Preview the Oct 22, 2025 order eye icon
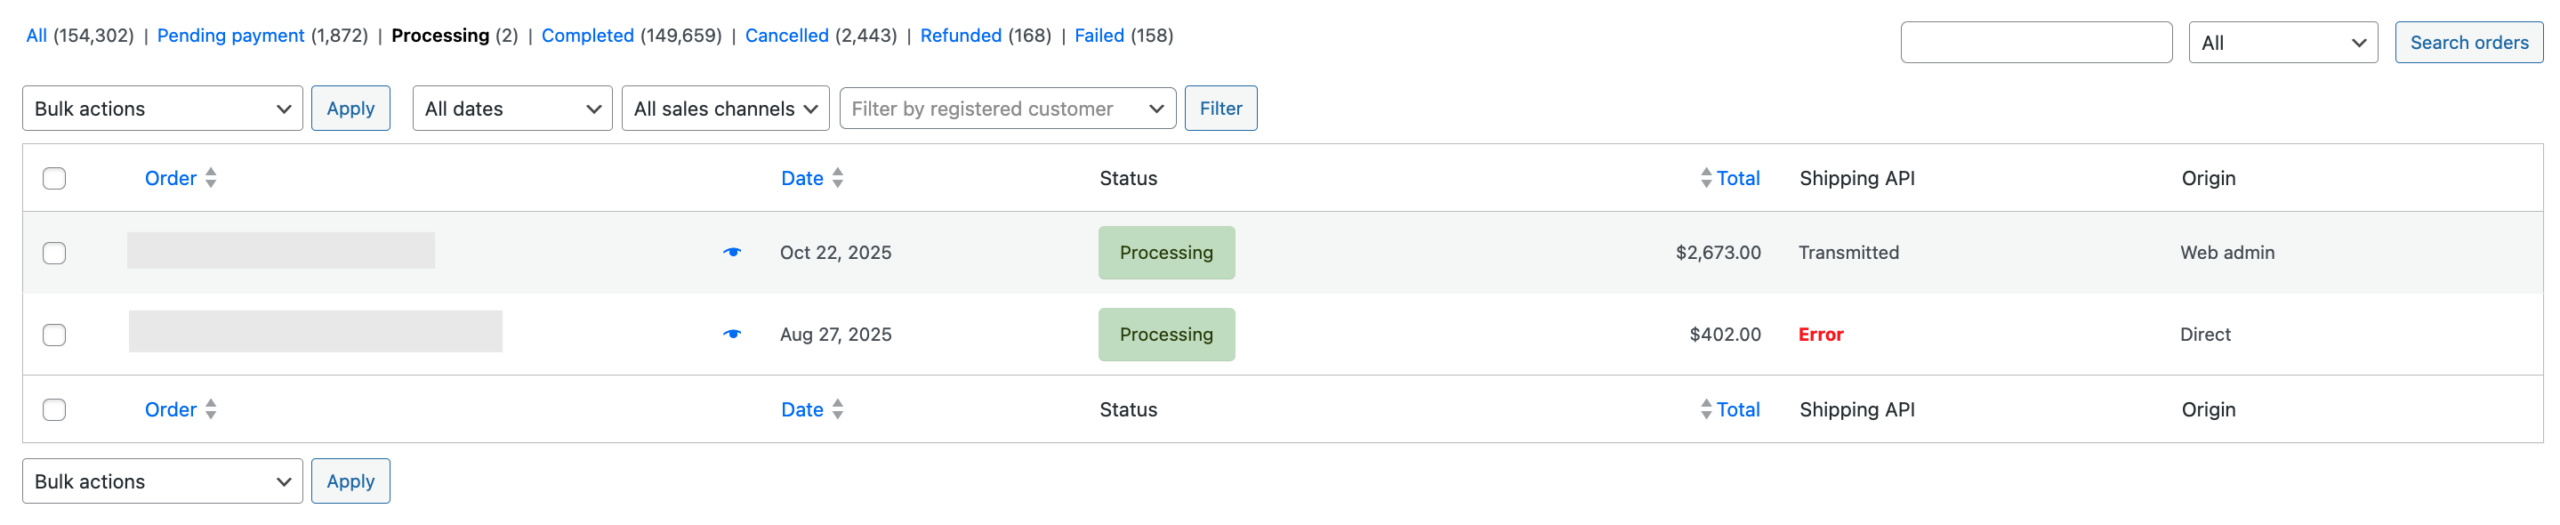 (732, 252)
